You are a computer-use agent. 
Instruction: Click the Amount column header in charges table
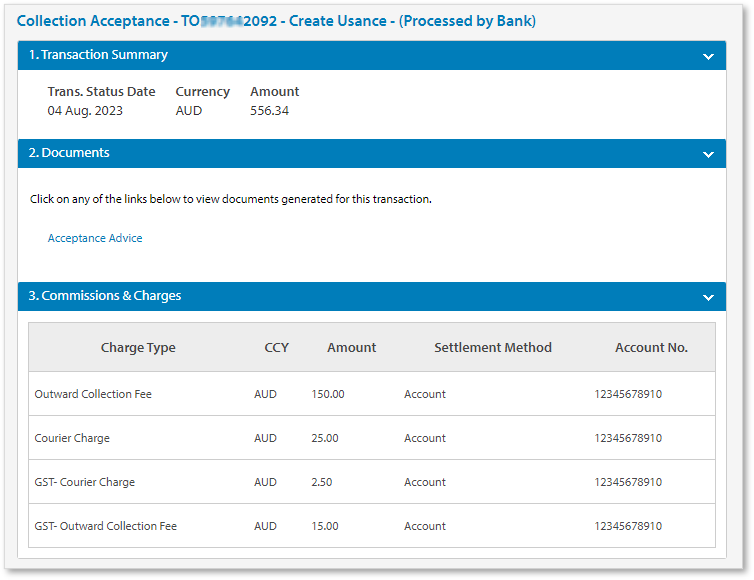[x=351, y=348]
